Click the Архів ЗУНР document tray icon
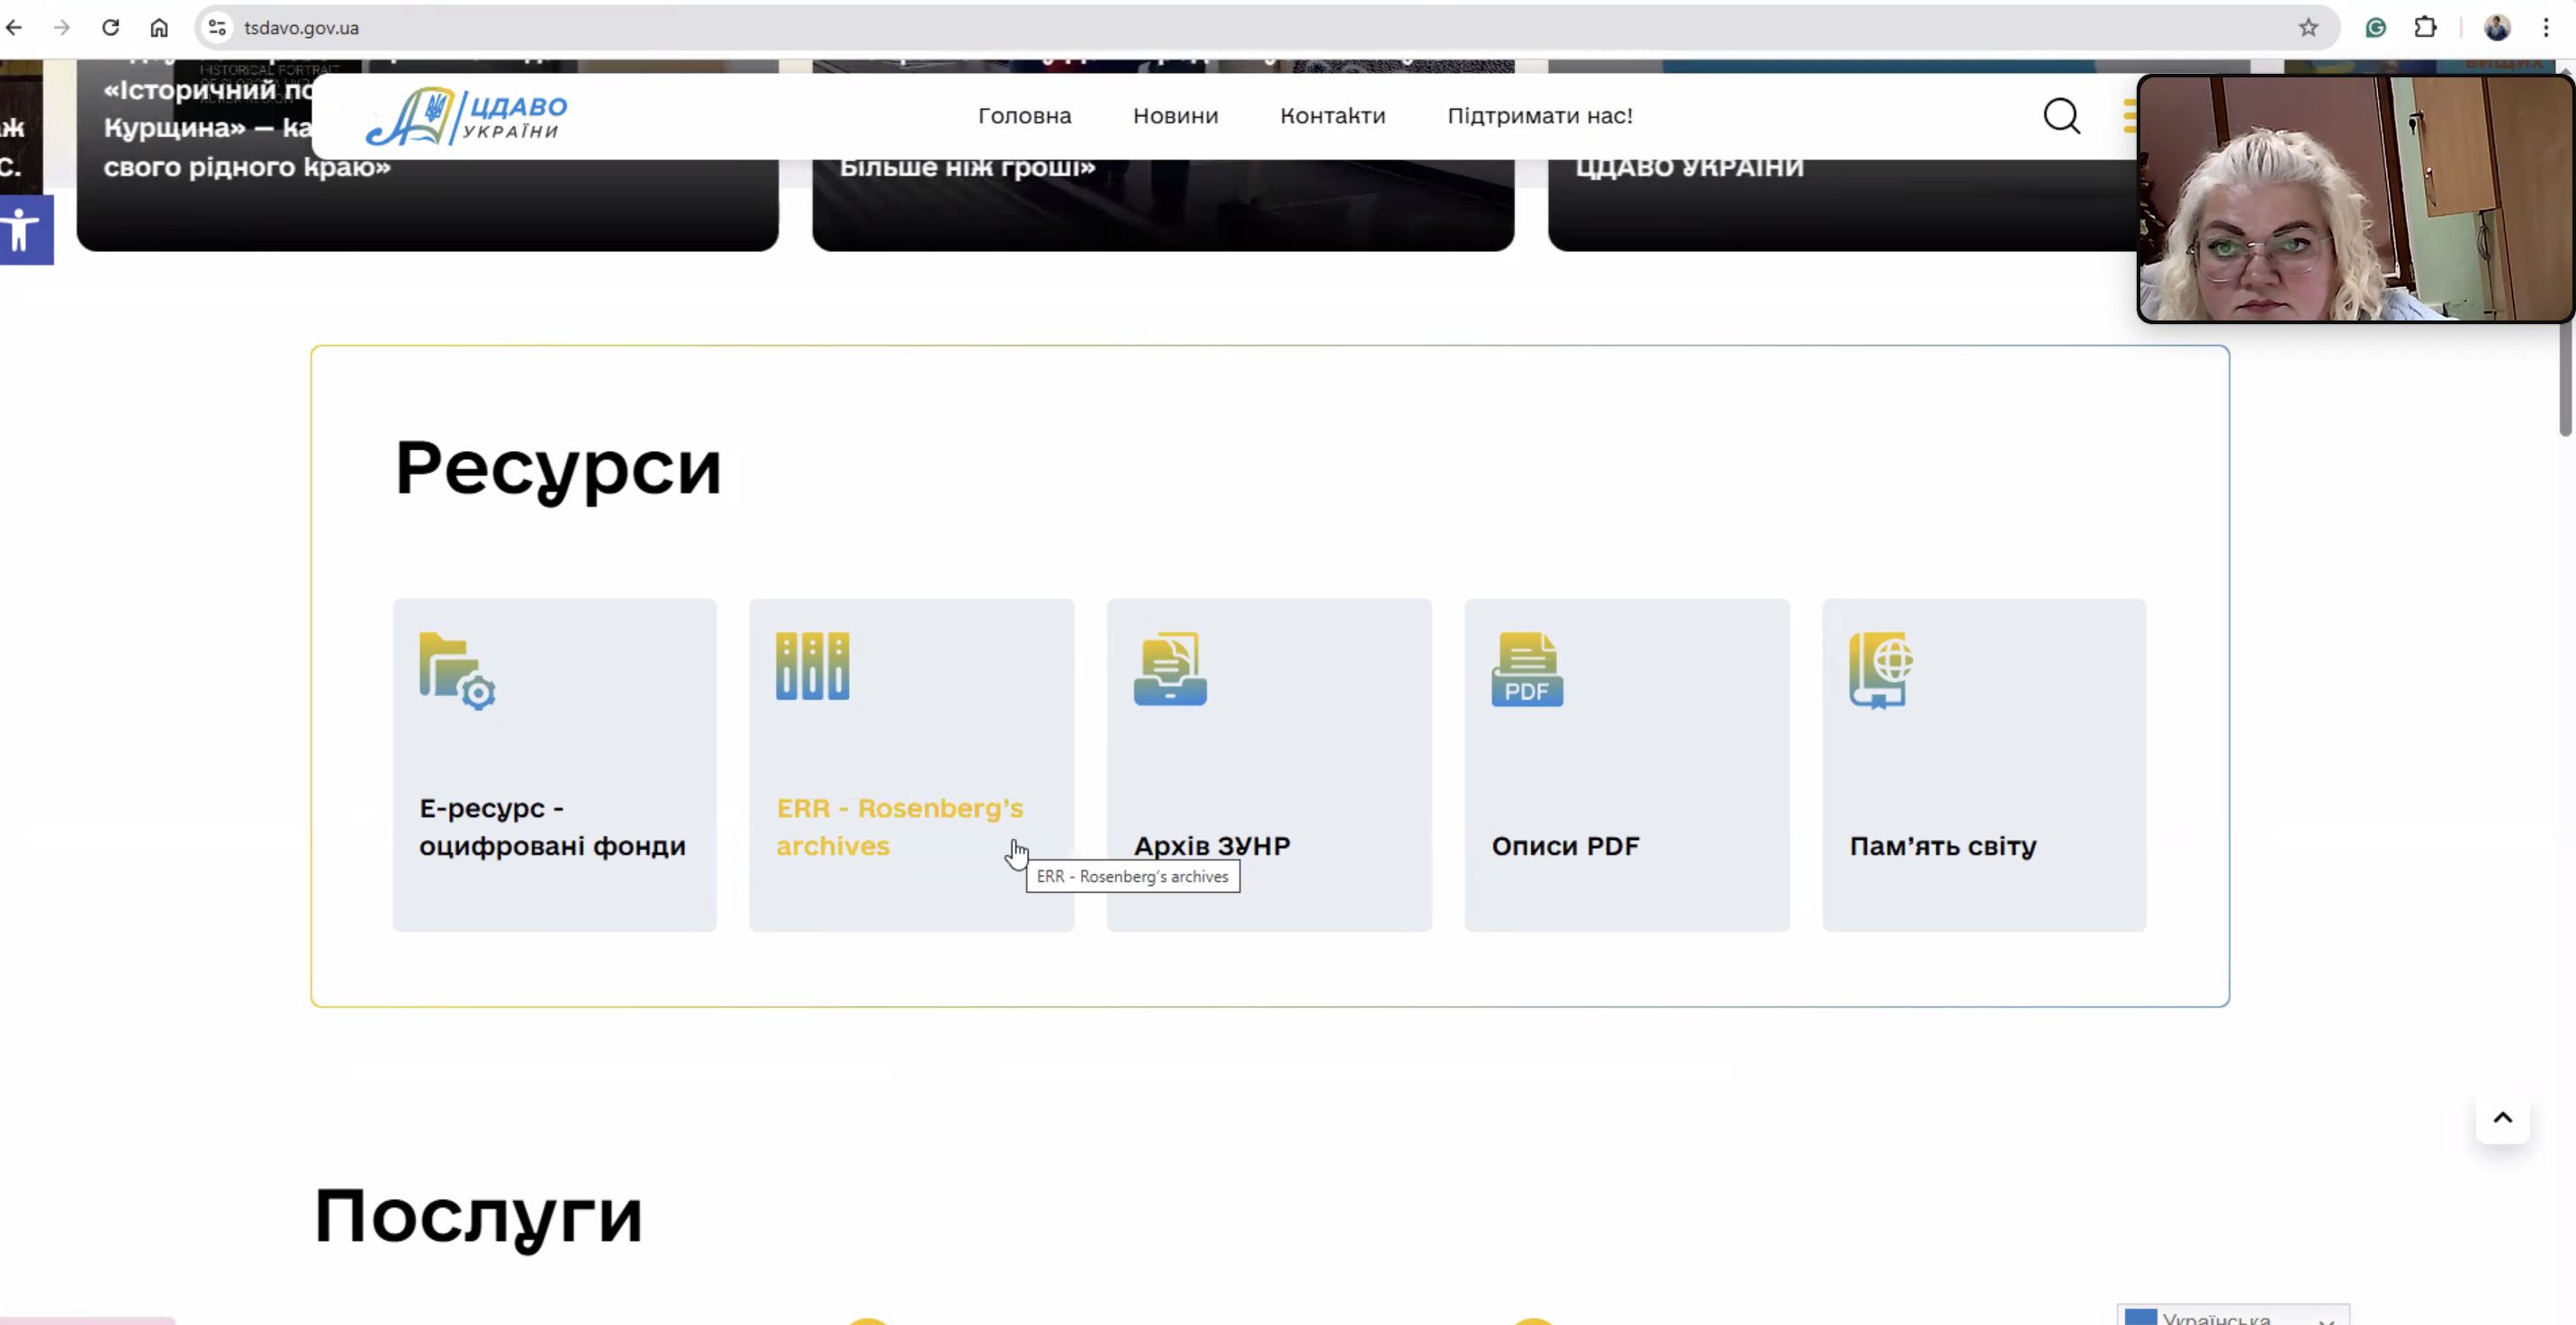The width and height of the screenshot is (2576, 1325). (1169, 669)
